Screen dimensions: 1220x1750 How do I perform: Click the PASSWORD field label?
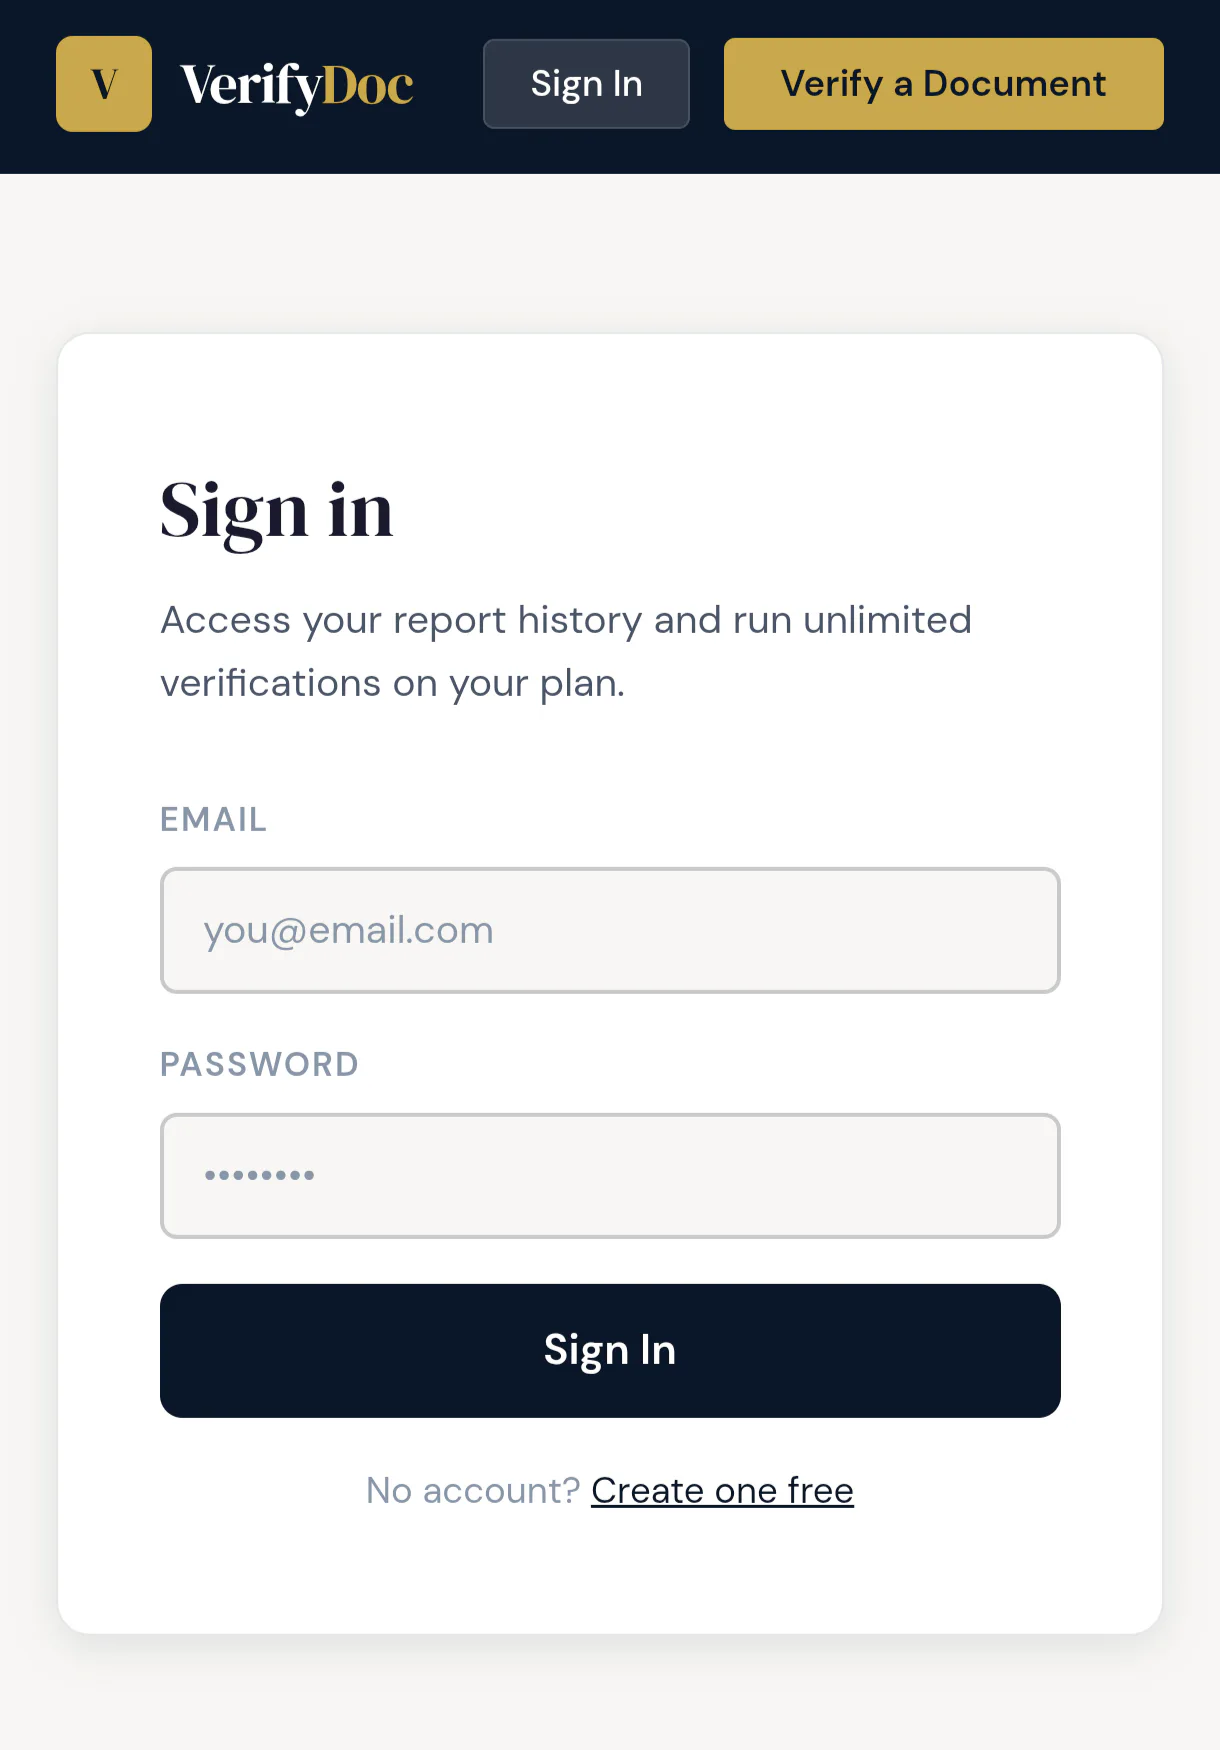(x=259, y=1065)
